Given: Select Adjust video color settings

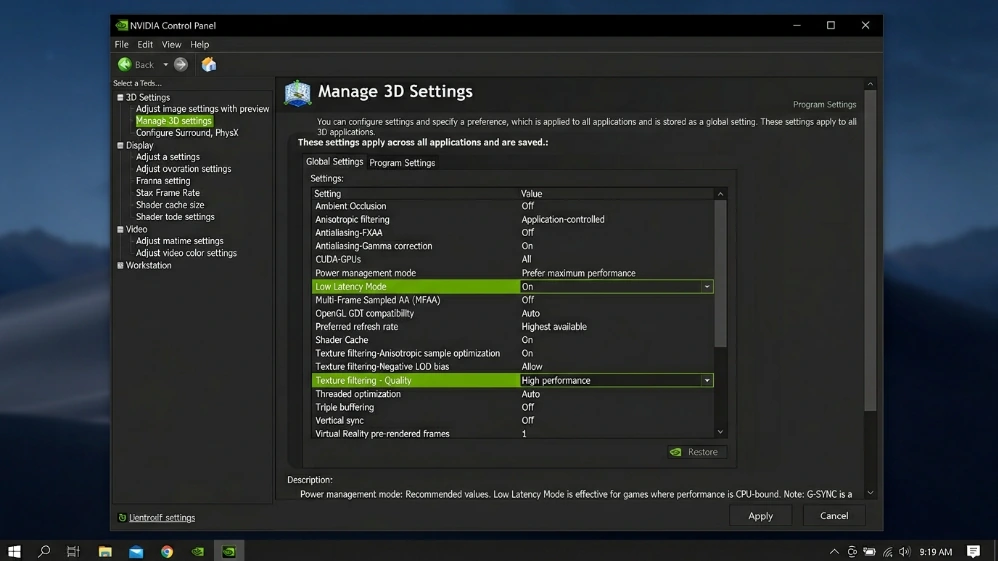Looking at the screenshot, I should [x=186, y=253].
